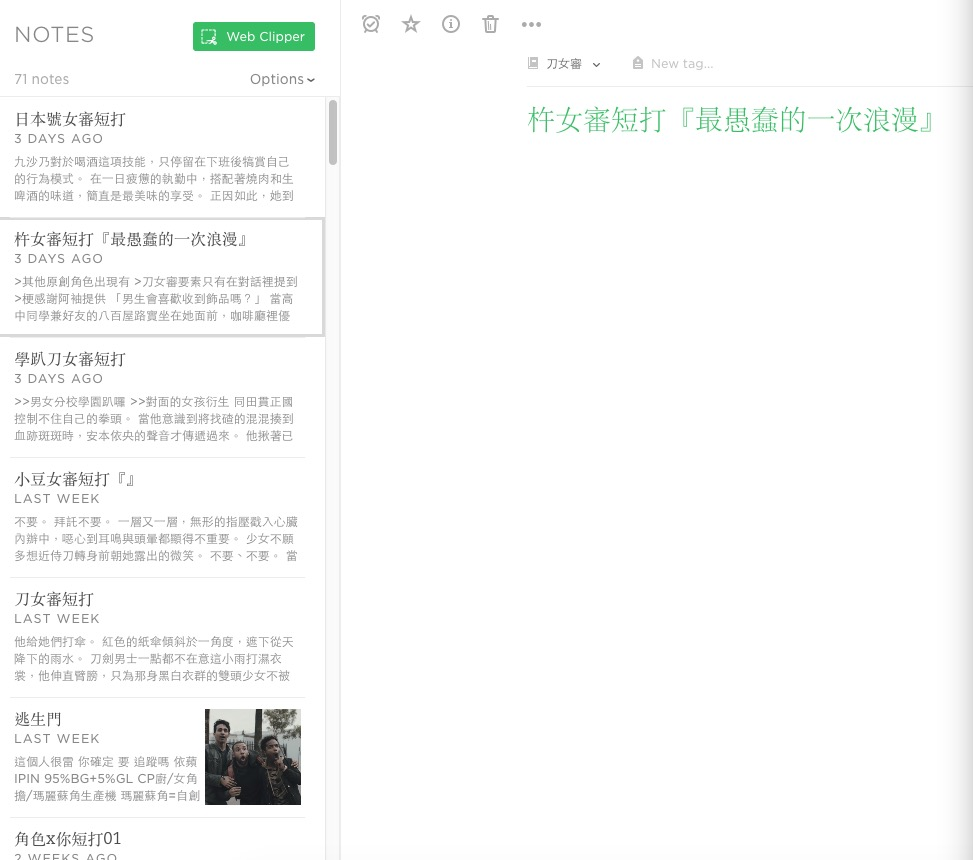
Task: Click the Web Clipper button
Action: (254, 37)
